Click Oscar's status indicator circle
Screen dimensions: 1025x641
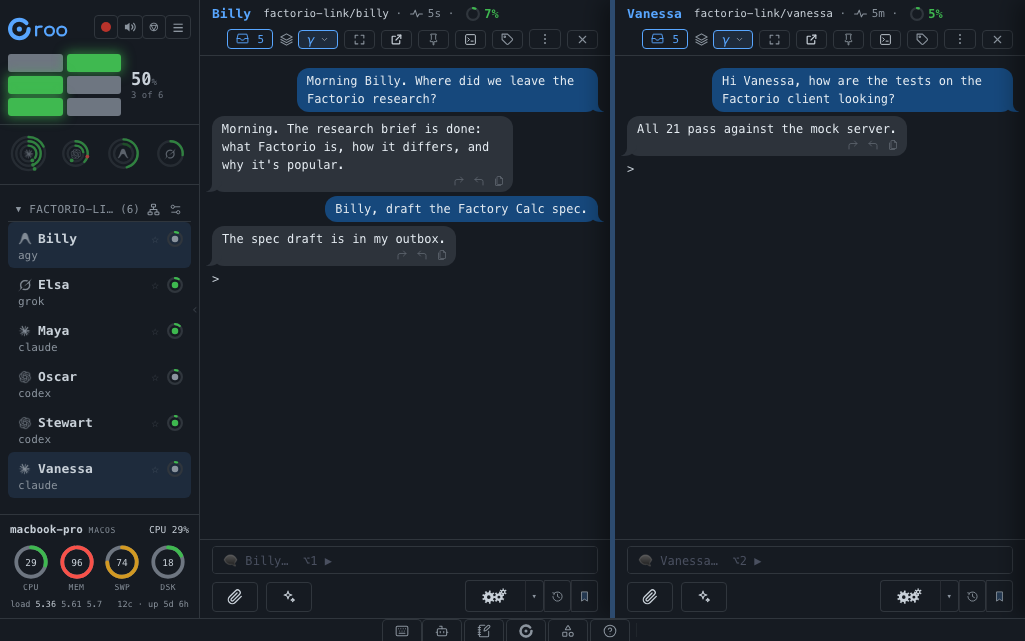pos(175,377)
